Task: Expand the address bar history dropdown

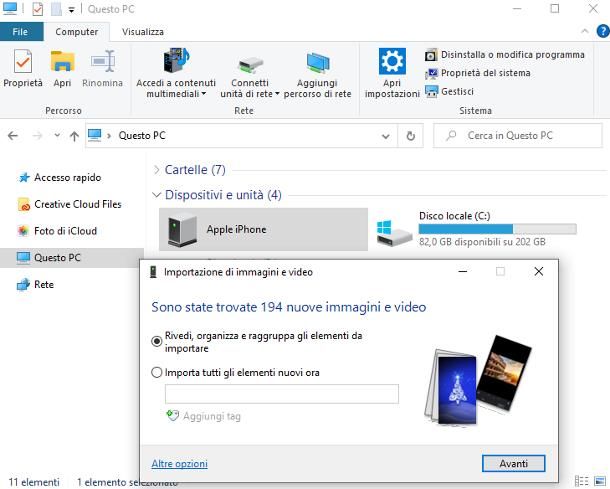Action: pyautogui.click(x=386, y=136)
